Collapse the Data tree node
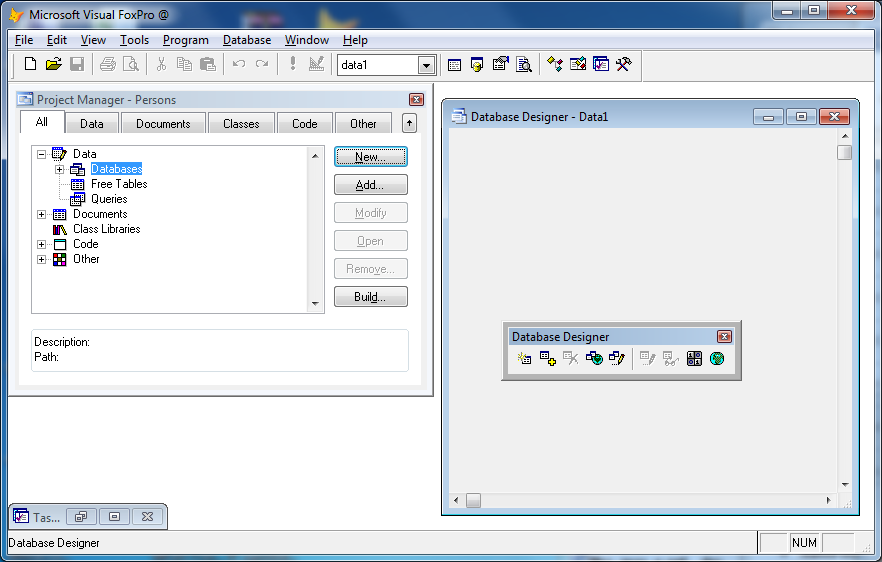The width and height of the screenshot is (882, 562). (41, 154)
